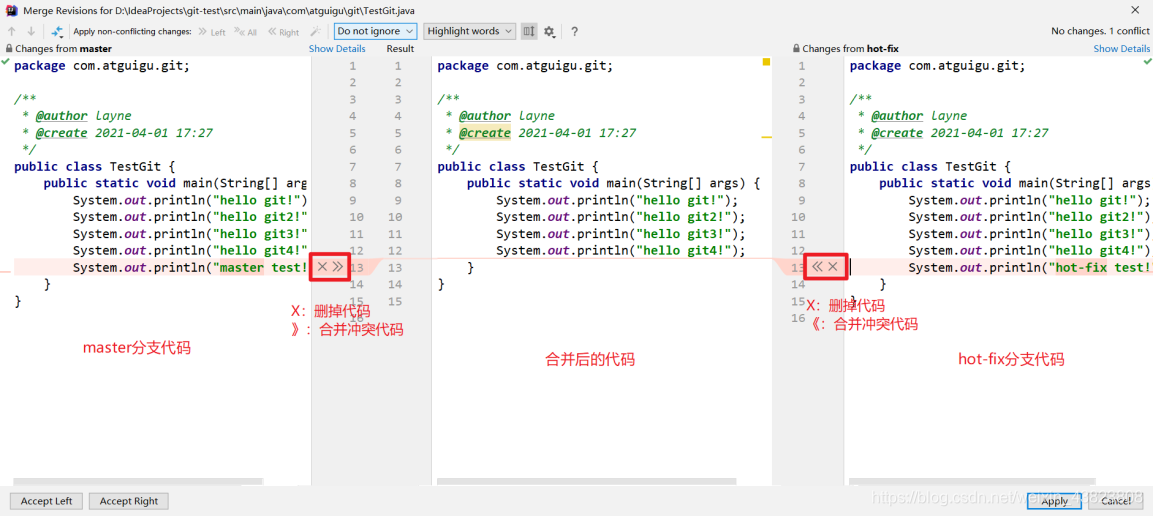This screenshot has width=1153, height=516.
Task: Click 'hello git2!' line in Result pane
Action: click(x=621, y=217)
